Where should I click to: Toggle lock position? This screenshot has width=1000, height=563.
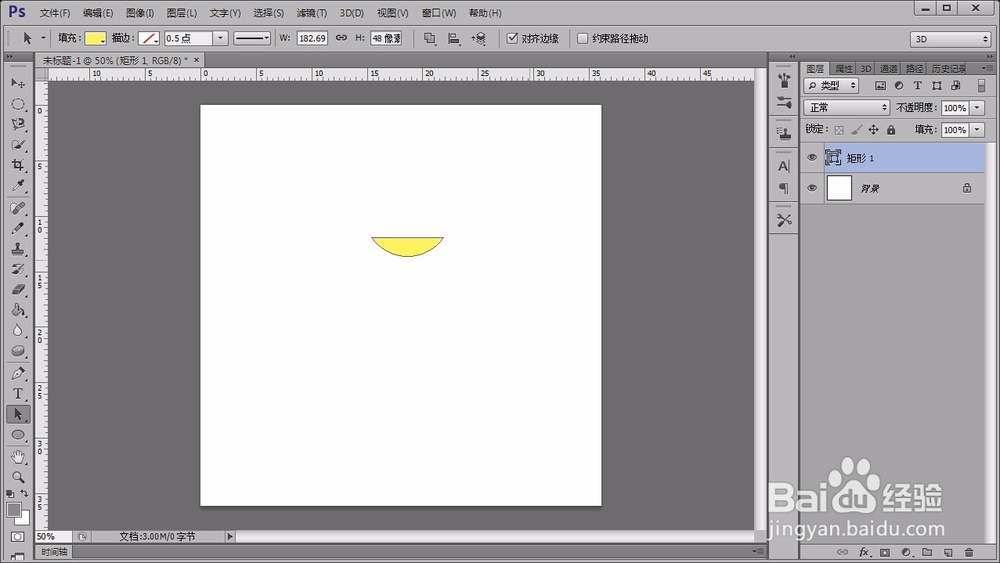pyautogui.click(x=874, y=130)
